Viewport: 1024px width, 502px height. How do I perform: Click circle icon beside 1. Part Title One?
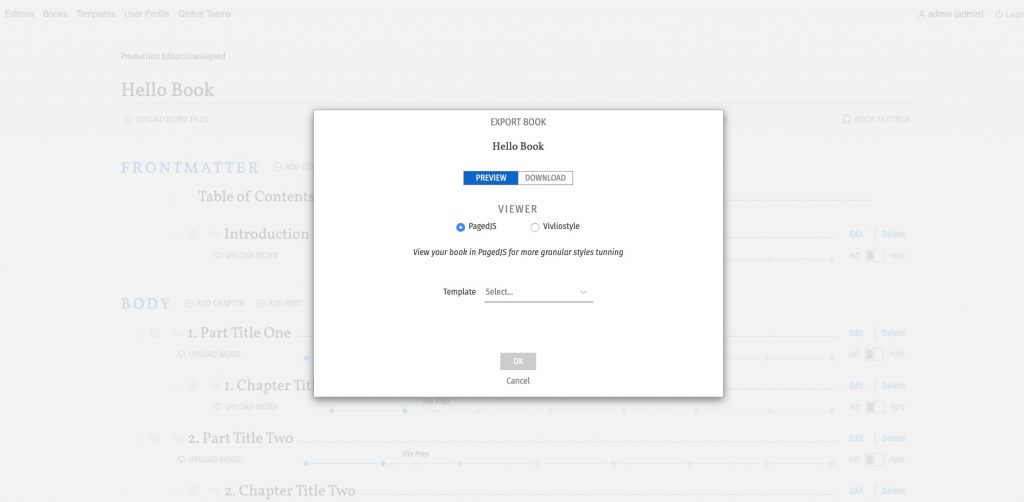point(155,333)
